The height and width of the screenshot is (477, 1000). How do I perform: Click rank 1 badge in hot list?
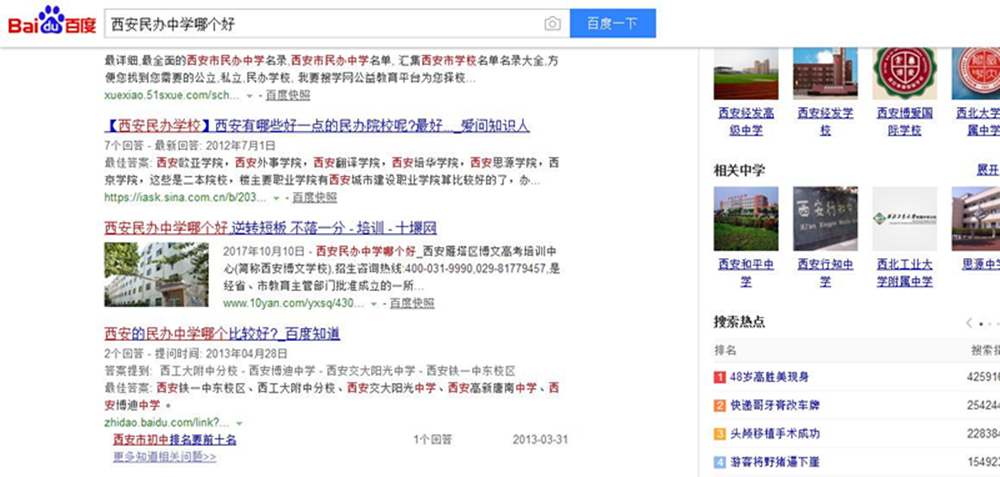click(719, 378)
